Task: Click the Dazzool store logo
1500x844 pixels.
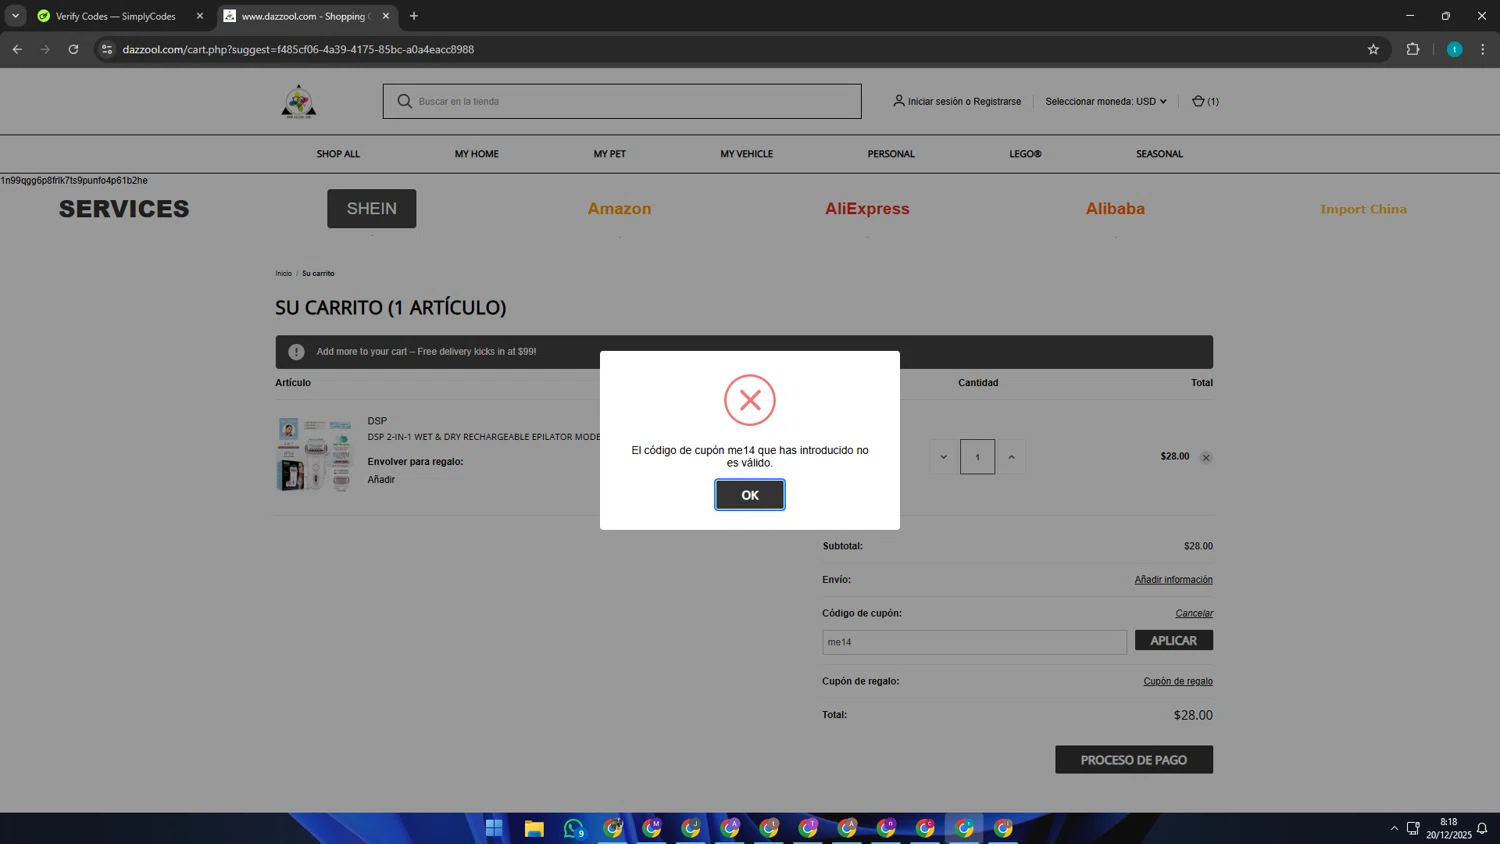Action: coord(299,102)
